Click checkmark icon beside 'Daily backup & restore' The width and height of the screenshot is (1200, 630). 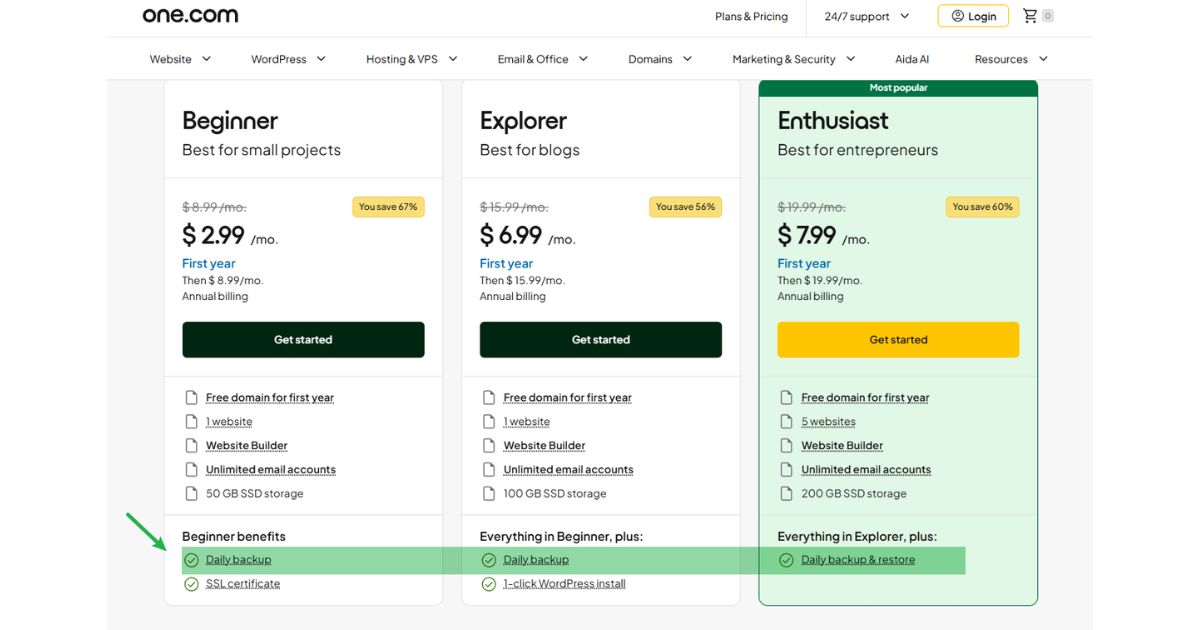coord(787,560)
